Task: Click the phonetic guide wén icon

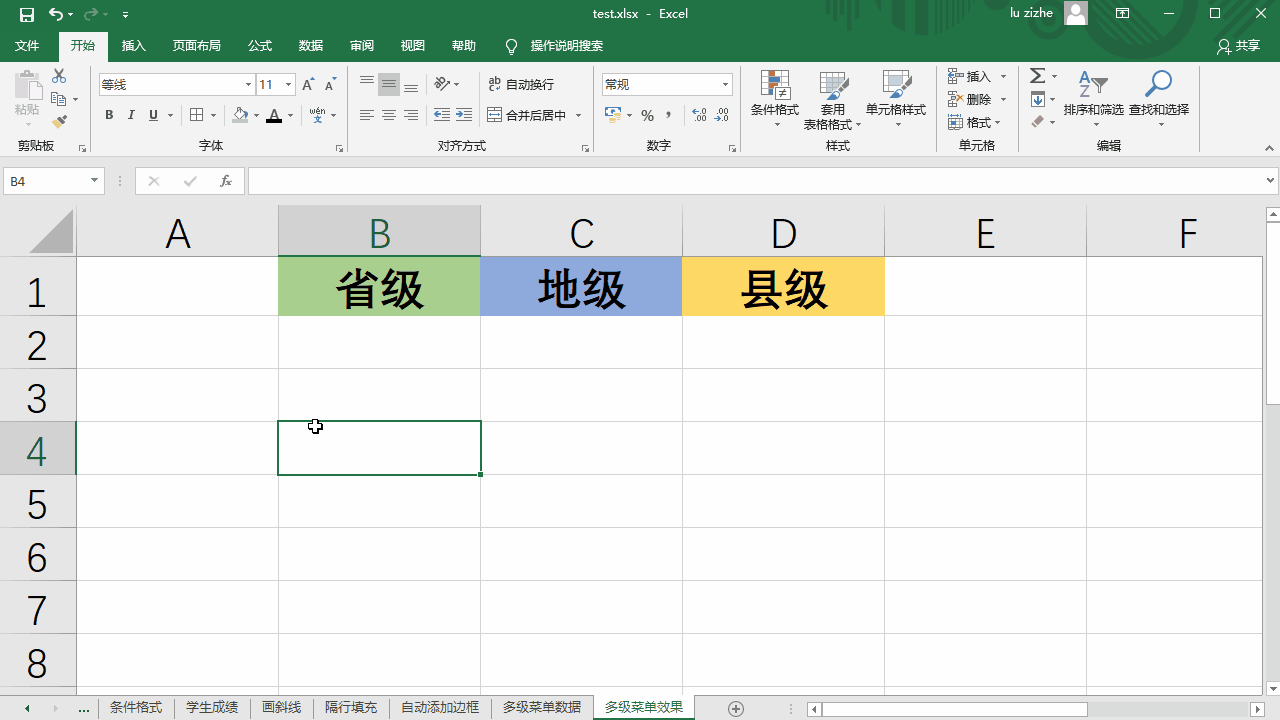Action: tap(317, 115)
